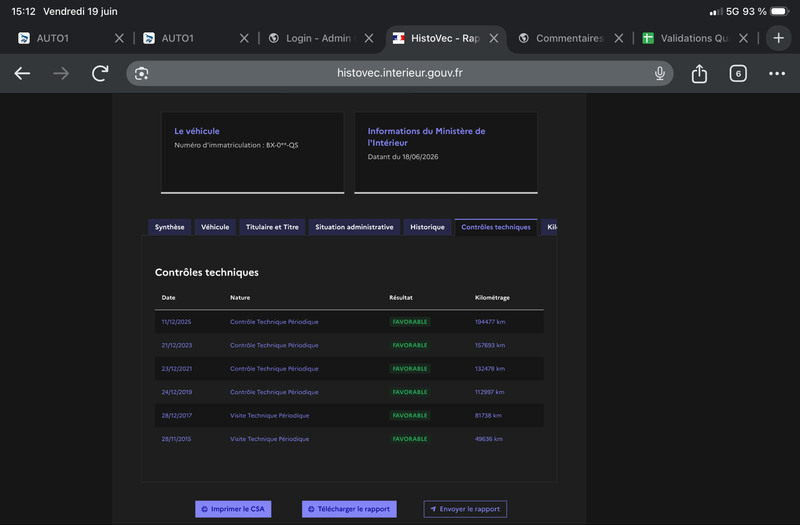Close the Validations tab
Screen dimensions: 800x525
point(743,38)
